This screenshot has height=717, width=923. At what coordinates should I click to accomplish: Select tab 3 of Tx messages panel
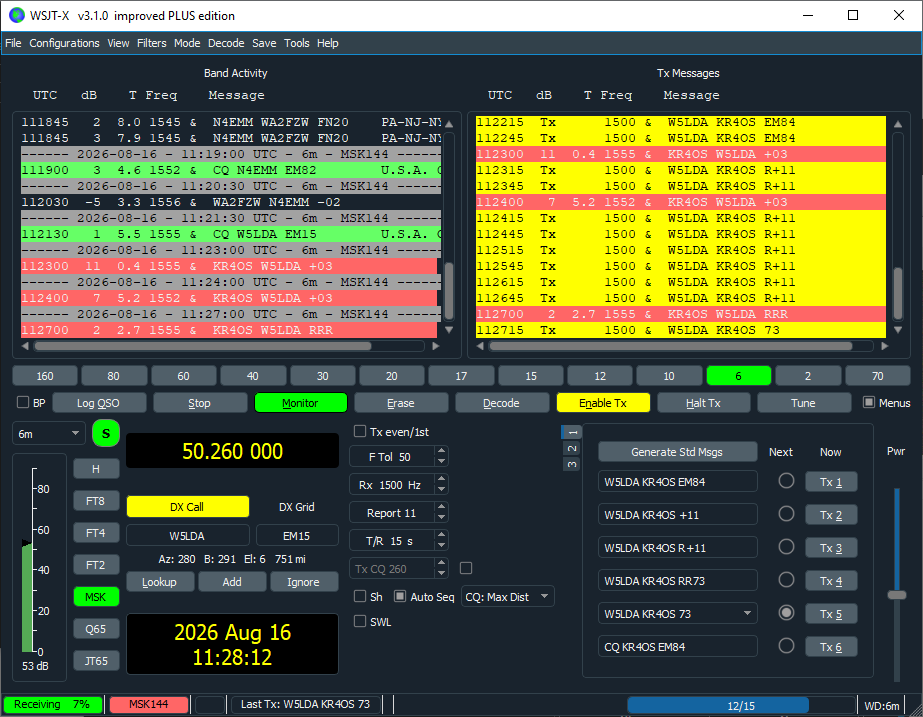click(x=572, y=464)
